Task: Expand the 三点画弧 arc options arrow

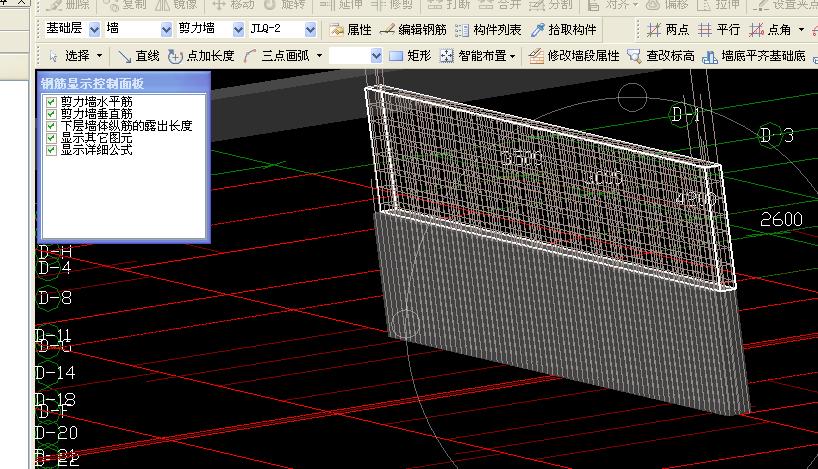Action: tap(319, 55)
